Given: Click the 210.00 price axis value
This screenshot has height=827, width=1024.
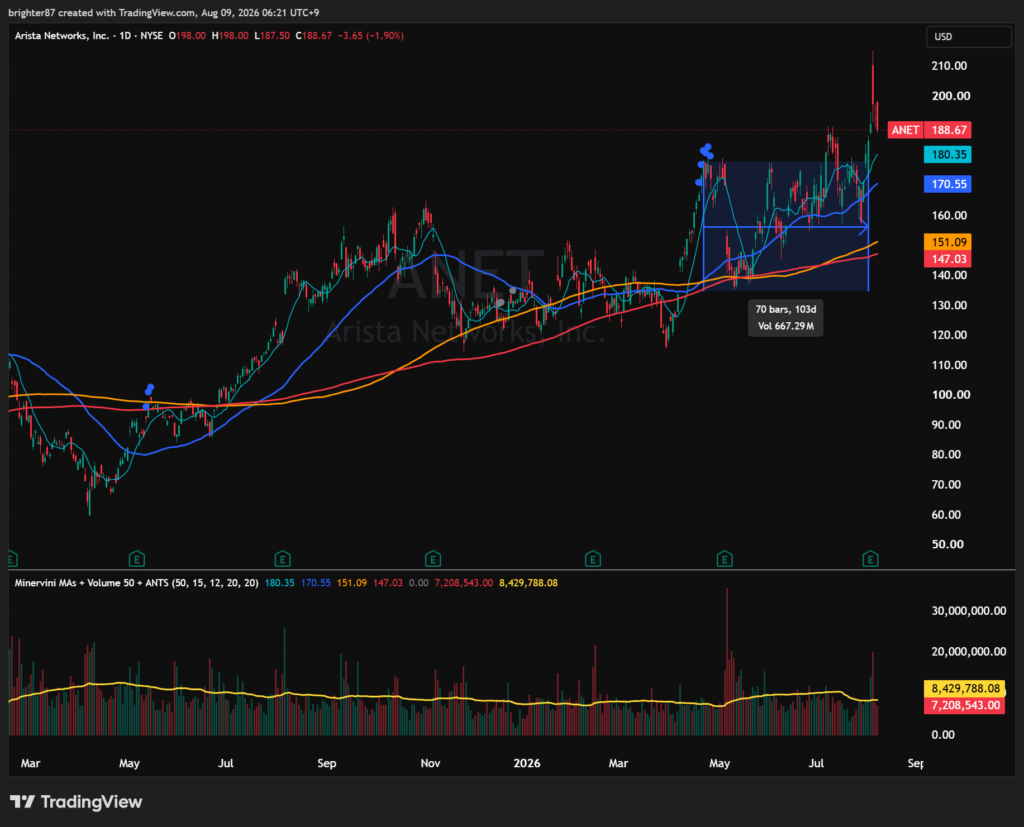Looking at the screenshot, I should click(x=949, y=66).
